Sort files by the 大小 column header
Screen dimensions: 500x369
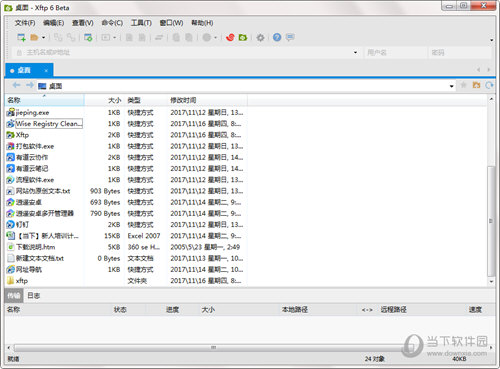click(x=104, y=100)
